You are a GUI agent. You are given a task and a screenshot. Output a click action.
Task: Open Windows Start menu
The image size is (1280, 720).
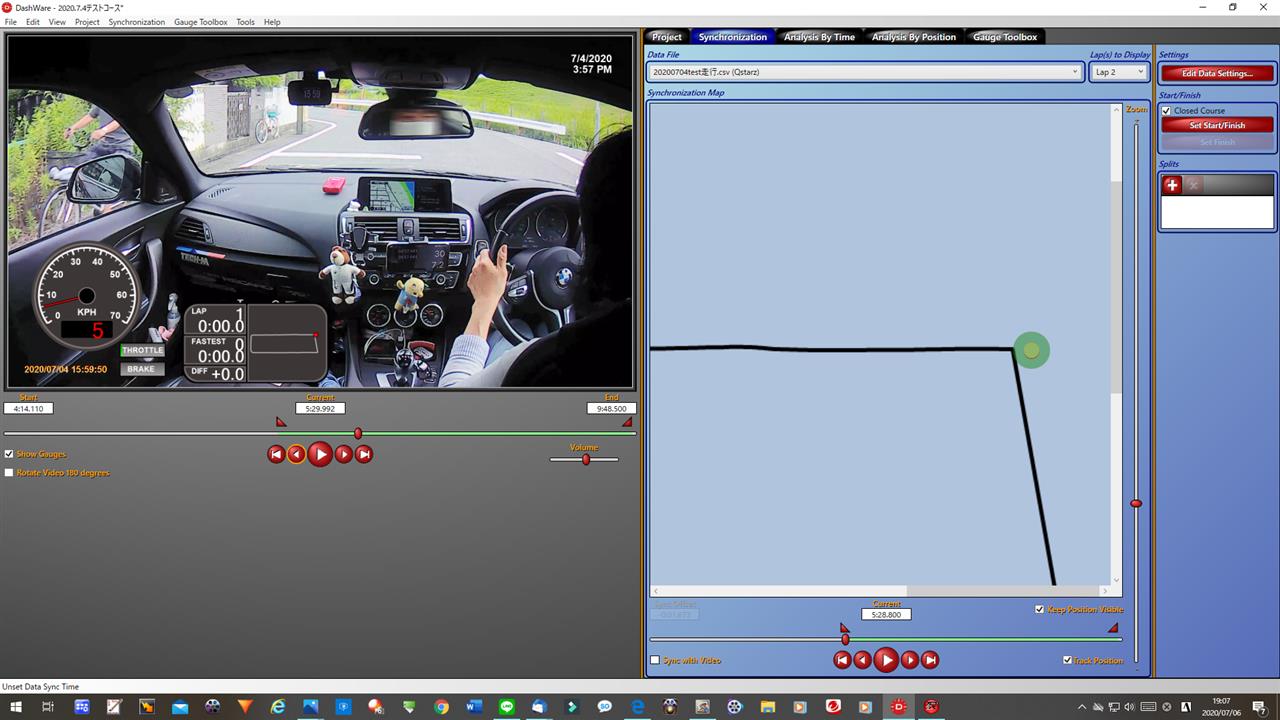tap(15, 706)
